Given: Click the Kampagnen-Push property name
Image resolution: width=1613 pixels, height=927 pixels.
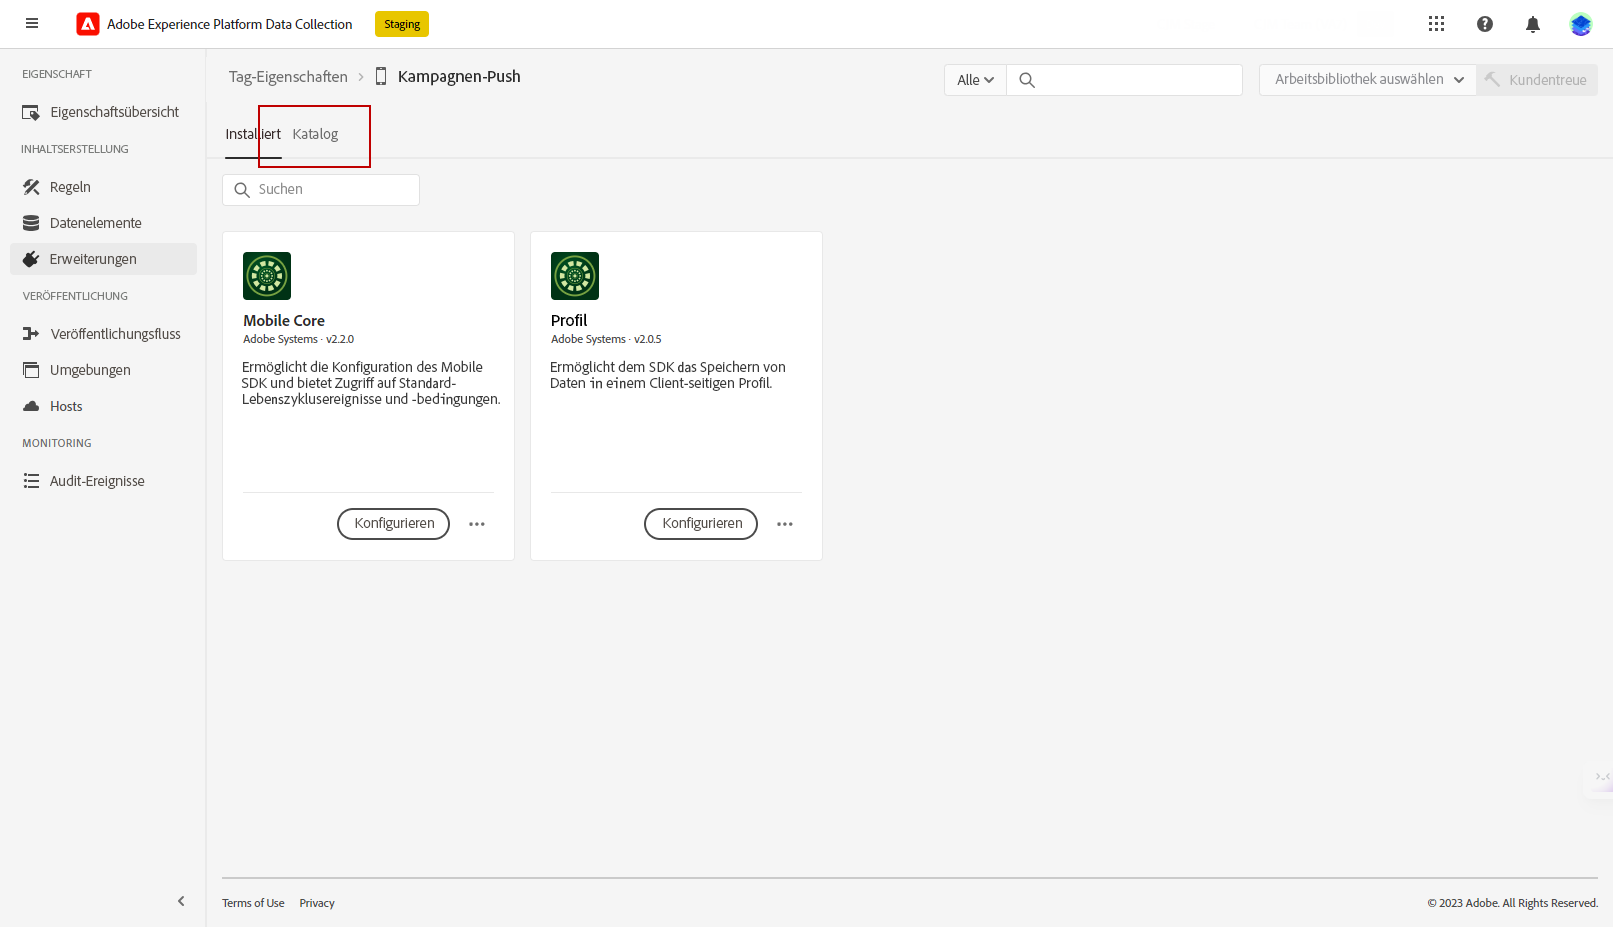Looking at the screenshot, I should coord(459,77).
